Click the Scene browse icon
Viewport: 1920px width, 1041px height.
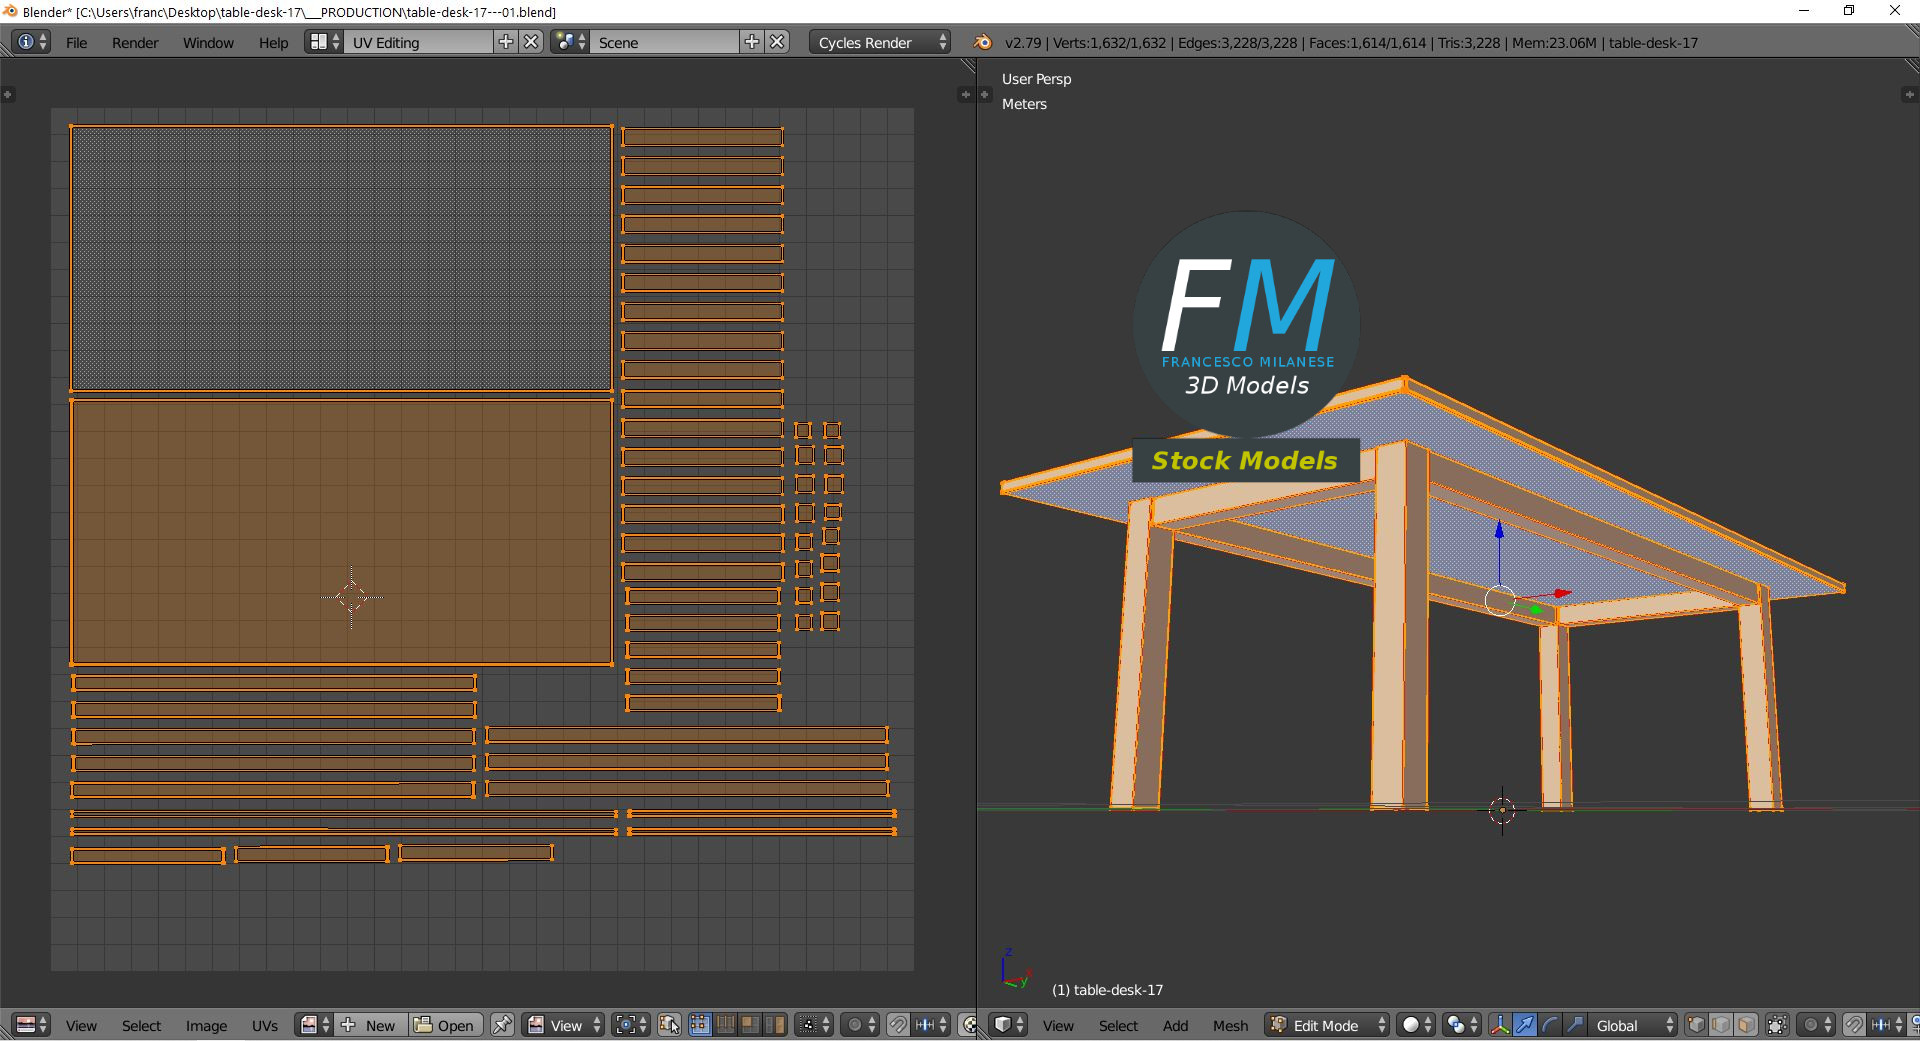(570, 42)
